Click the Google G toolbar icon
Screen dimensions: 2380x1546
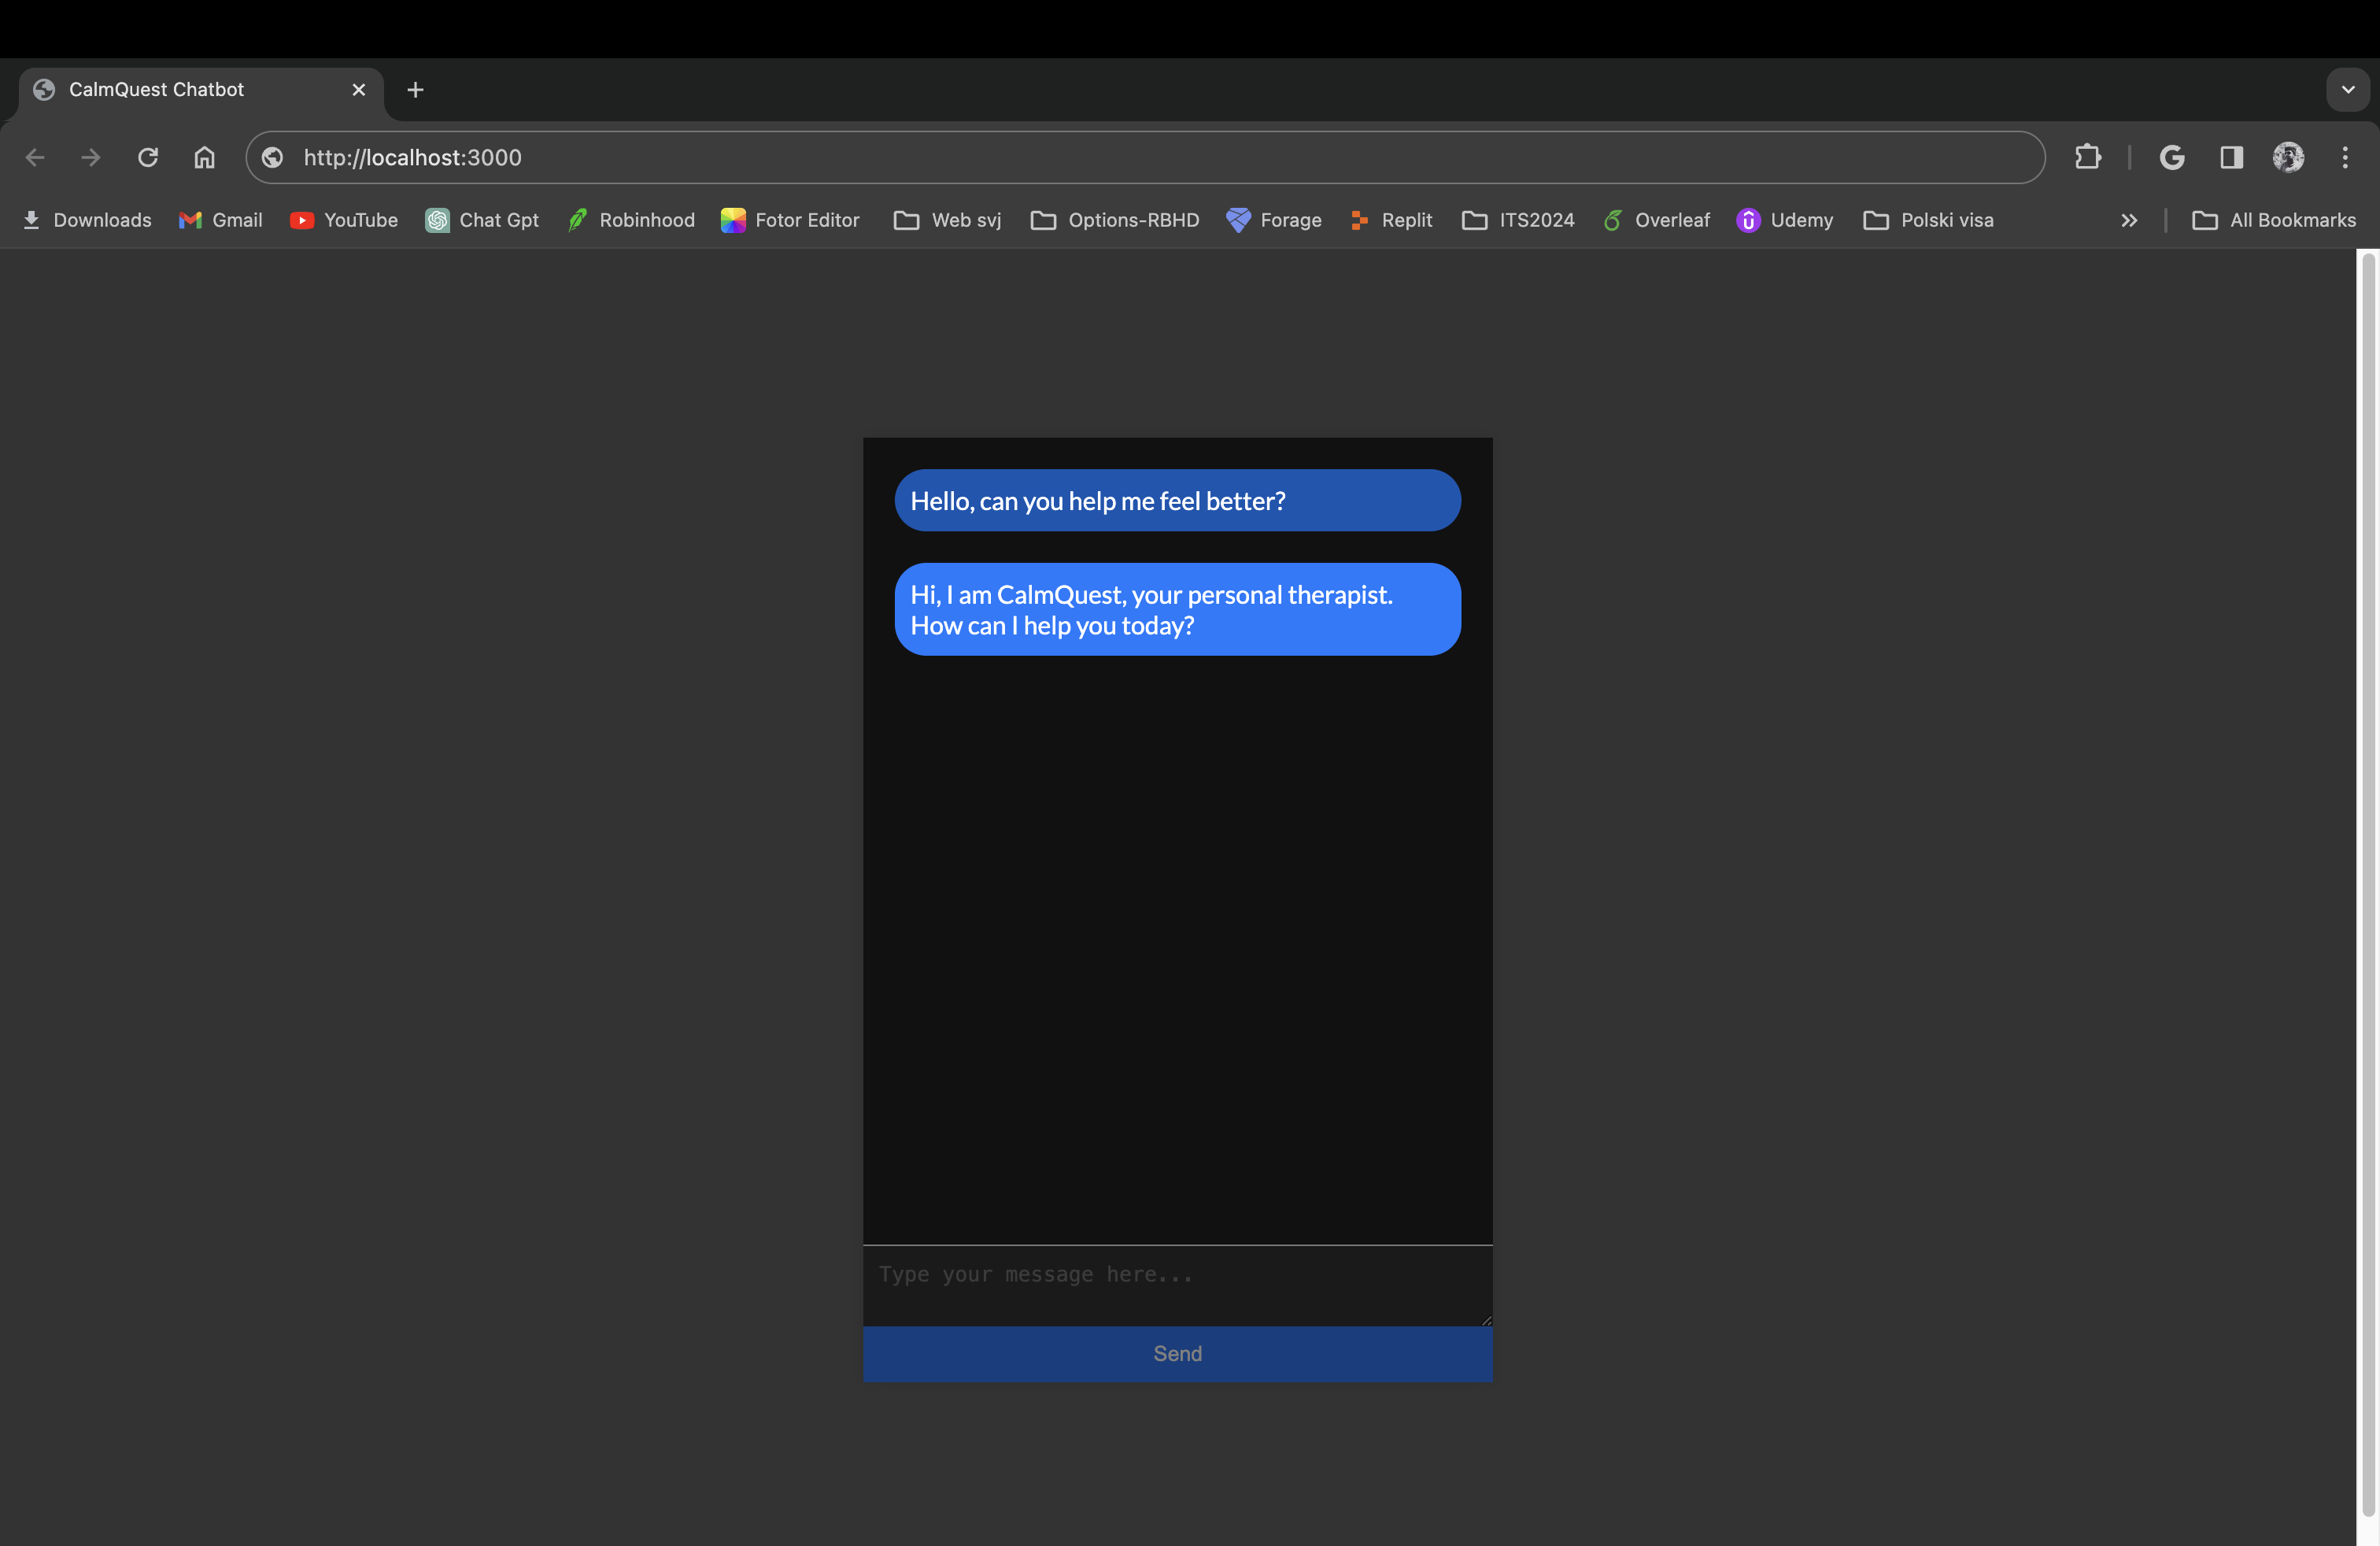click(x=2171, y=157)
